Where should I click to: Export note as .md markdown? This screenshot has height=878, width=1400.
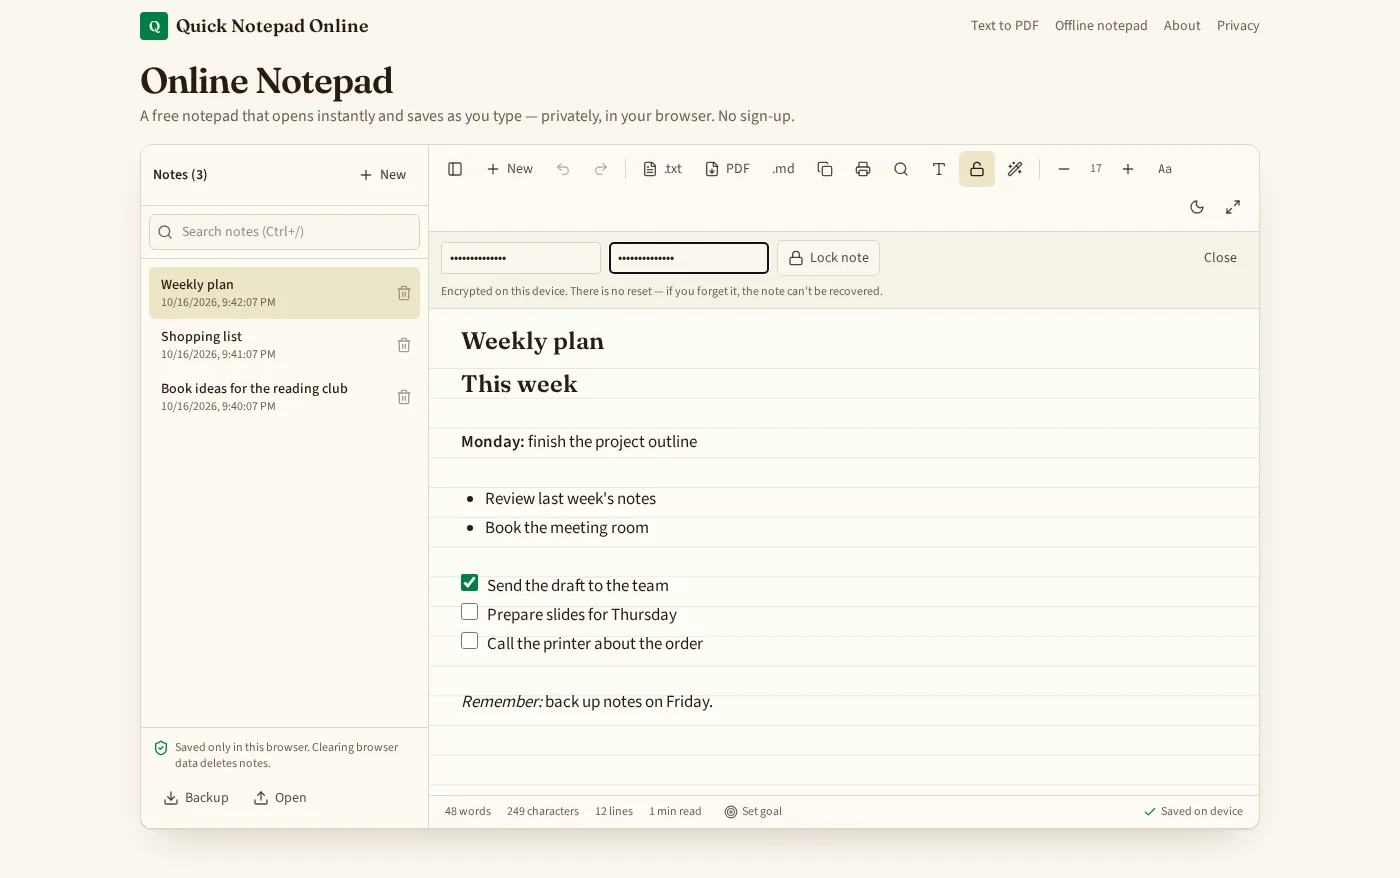tap(783, 169)
